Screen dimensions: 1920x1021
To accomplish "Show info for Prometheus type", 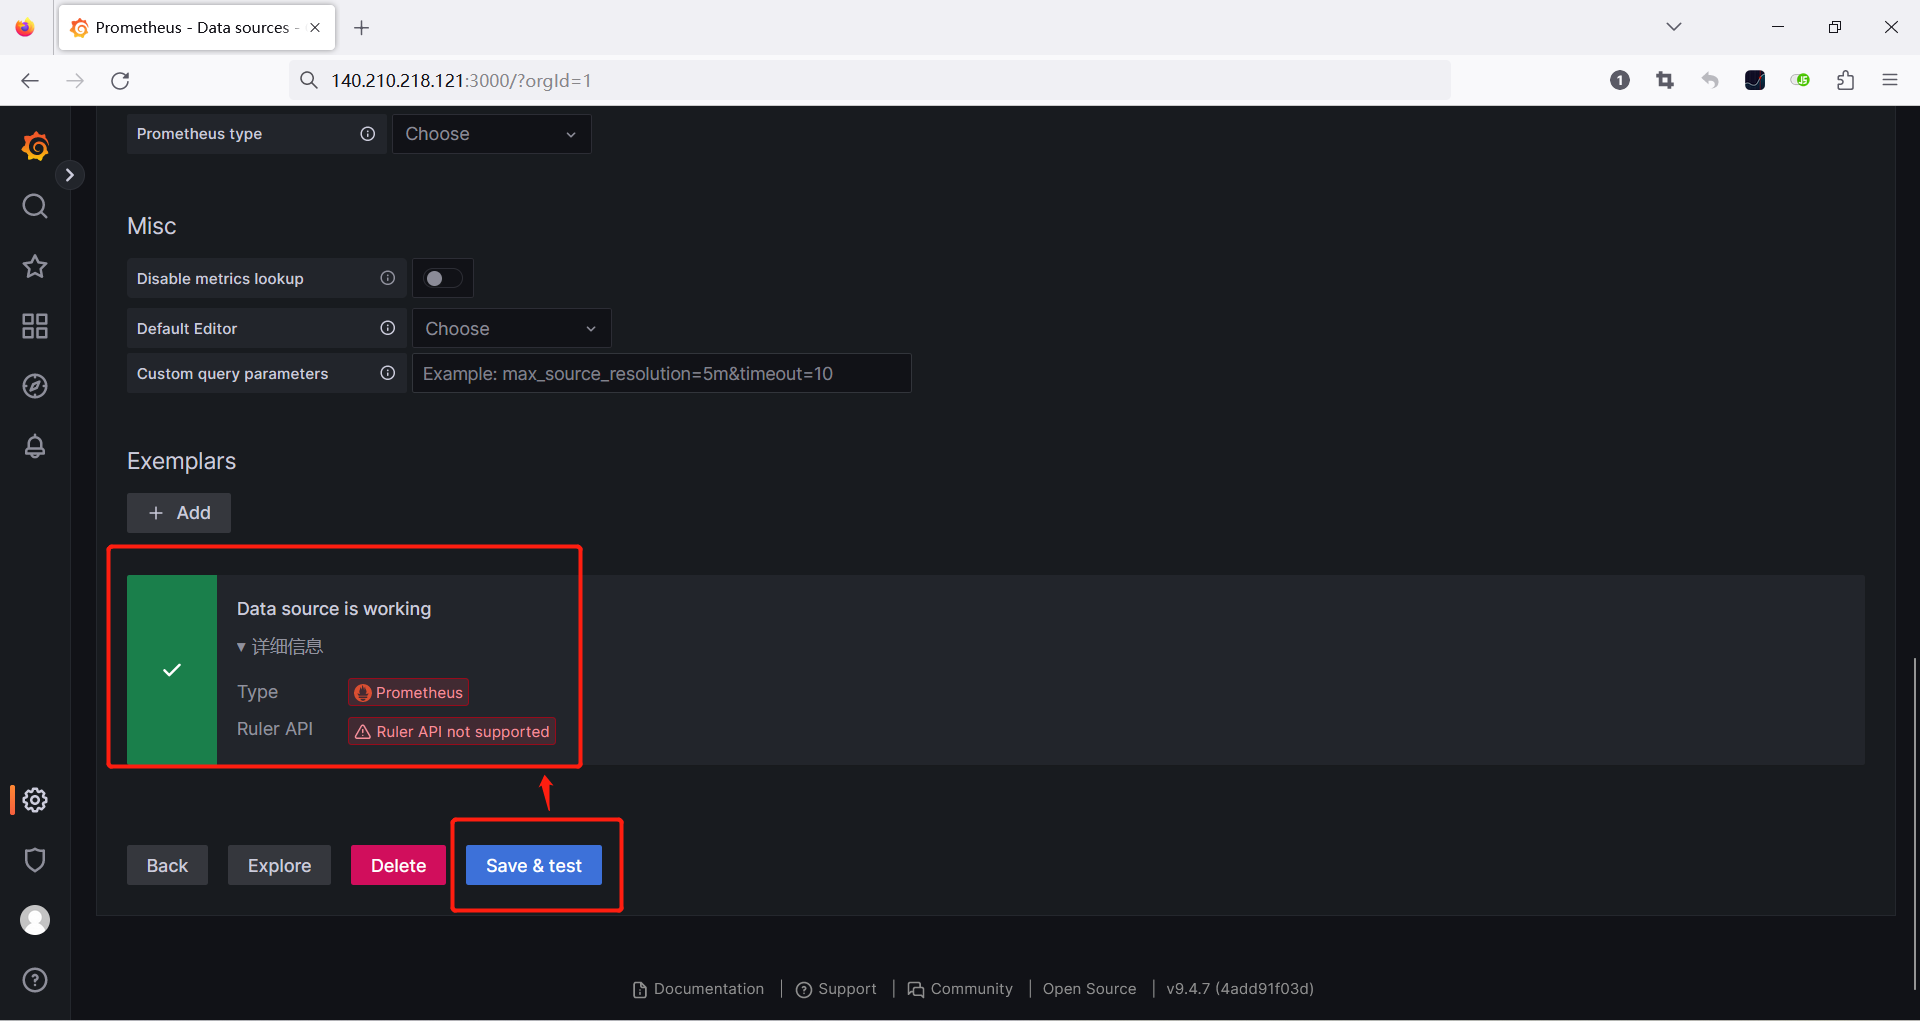I will (368, 134).
